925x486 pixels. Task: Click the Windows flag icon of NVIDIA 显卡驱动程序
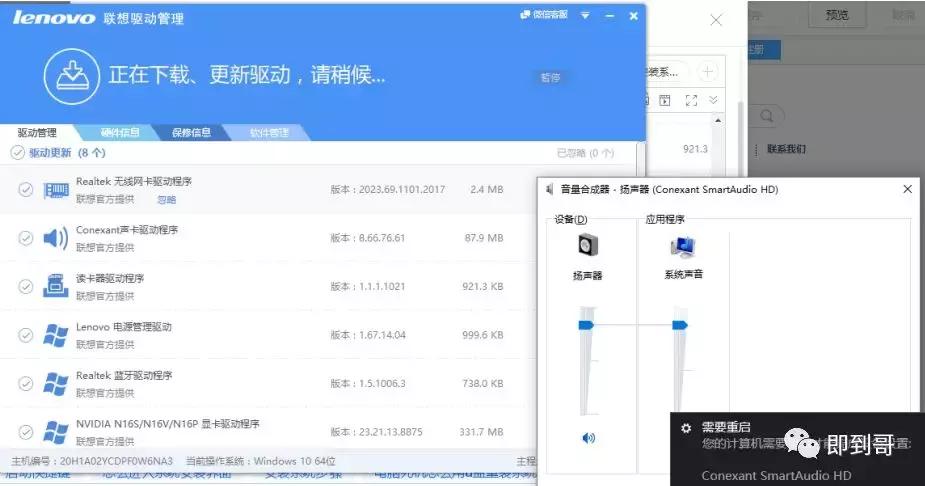[x=55, y=432]
